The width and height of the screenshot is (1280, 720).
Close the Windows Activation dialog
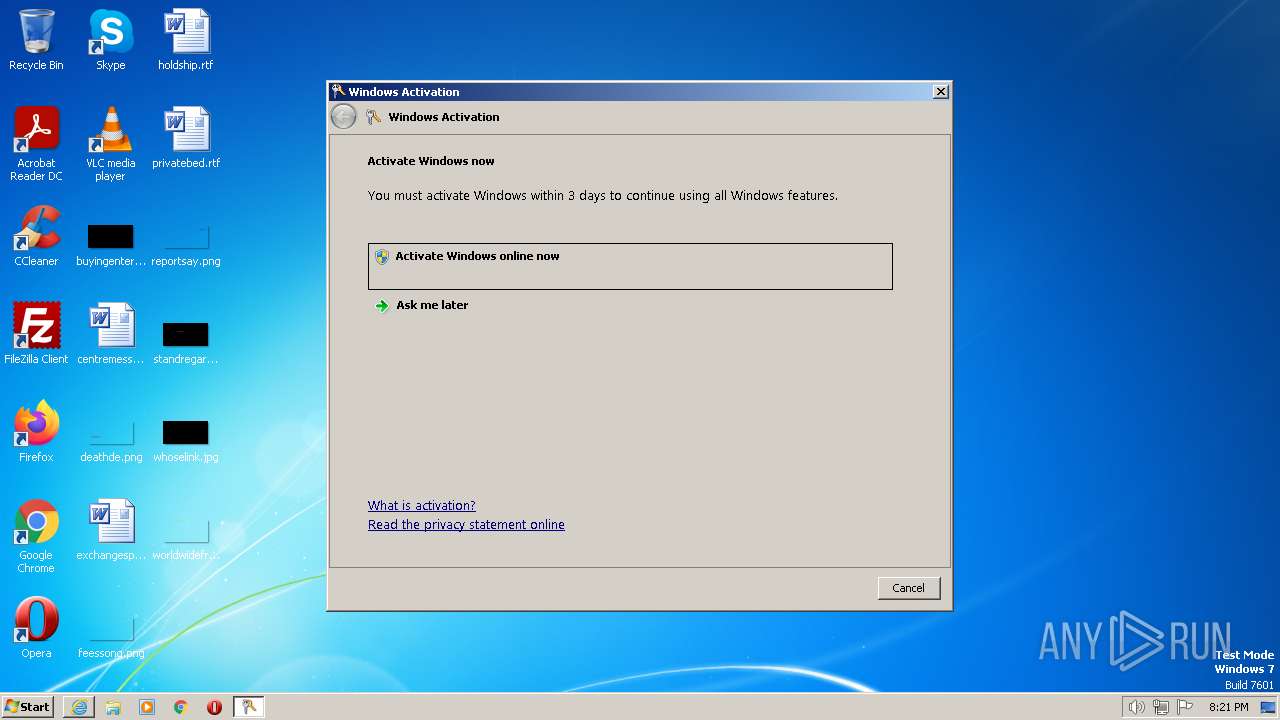(941, 91)
